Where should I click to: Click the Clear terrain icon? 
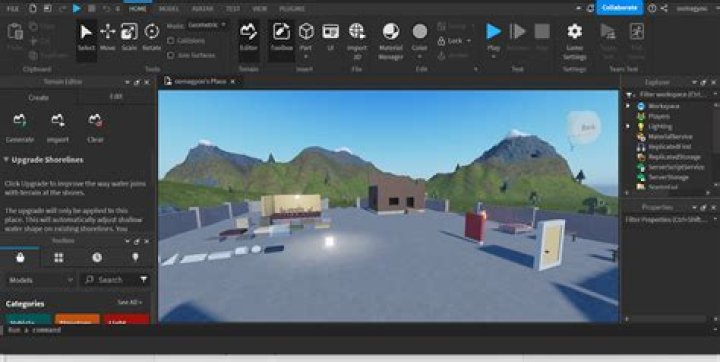(95, 120)
